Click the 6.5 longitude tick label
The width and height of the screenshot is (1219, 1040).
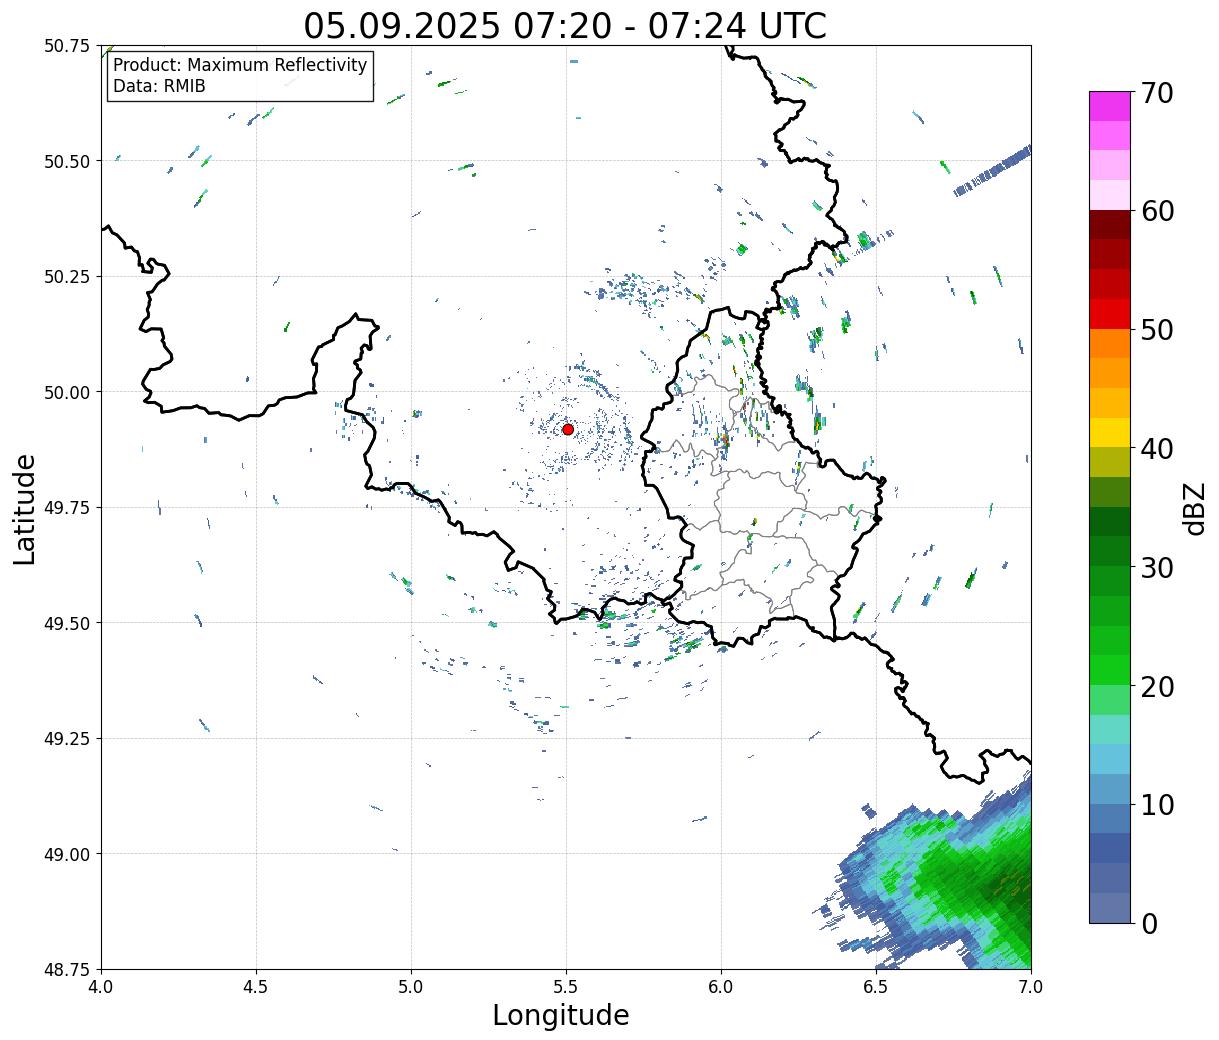coord(876,986)
